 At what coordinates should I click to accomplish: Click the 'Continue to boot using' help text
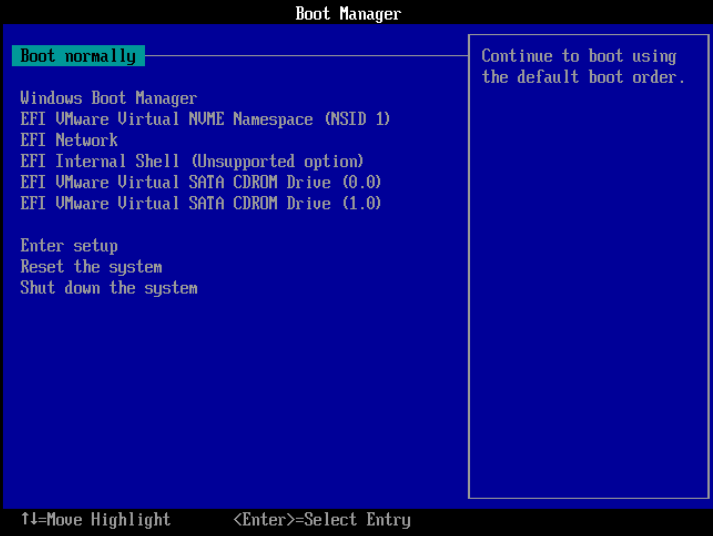click(579, 56)
